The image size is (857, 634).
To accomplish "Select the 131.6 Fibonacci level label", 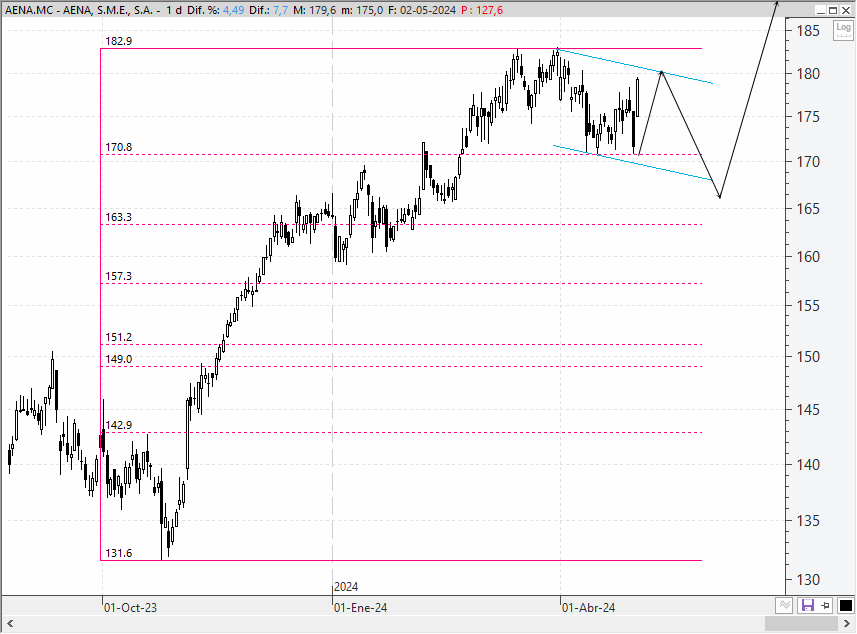I will coord(119,554).
